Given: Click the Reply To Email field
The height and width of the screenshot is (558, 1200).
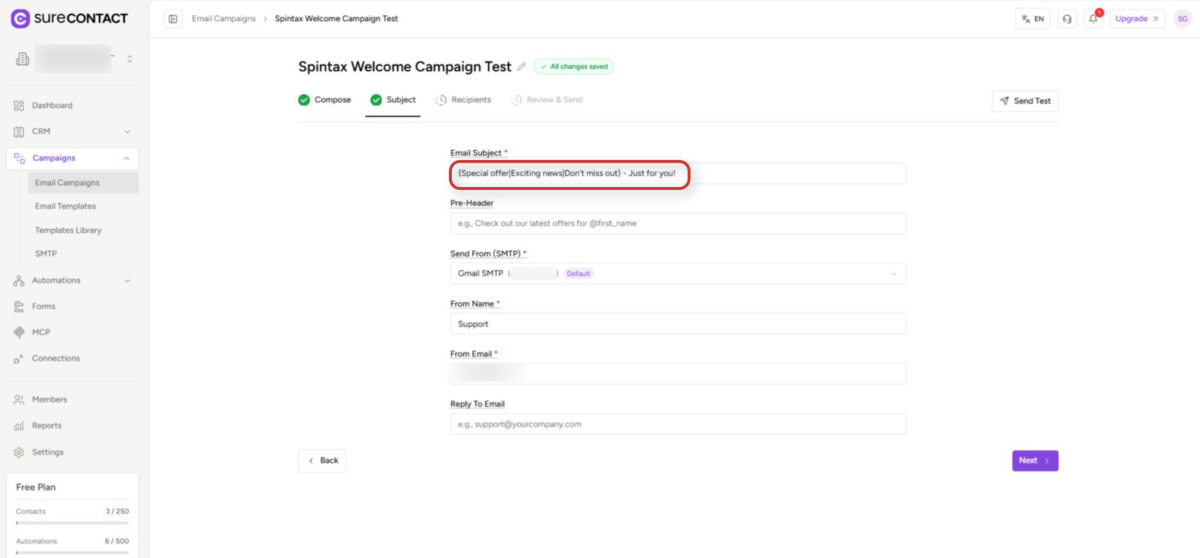Looking at the screenshot, I should coord(678,424).
